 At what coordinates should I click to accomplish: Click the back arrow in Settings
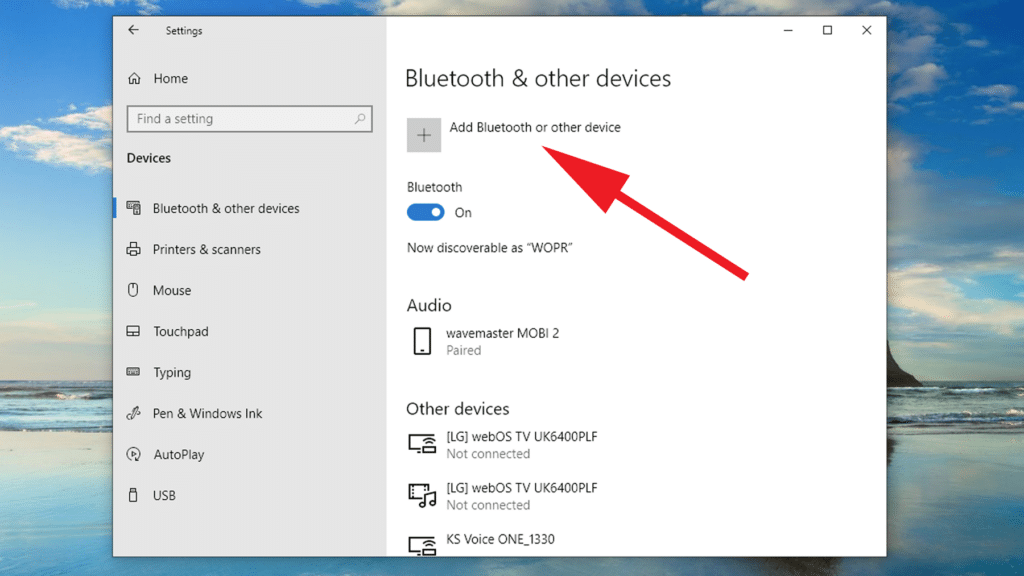(133, 30)
